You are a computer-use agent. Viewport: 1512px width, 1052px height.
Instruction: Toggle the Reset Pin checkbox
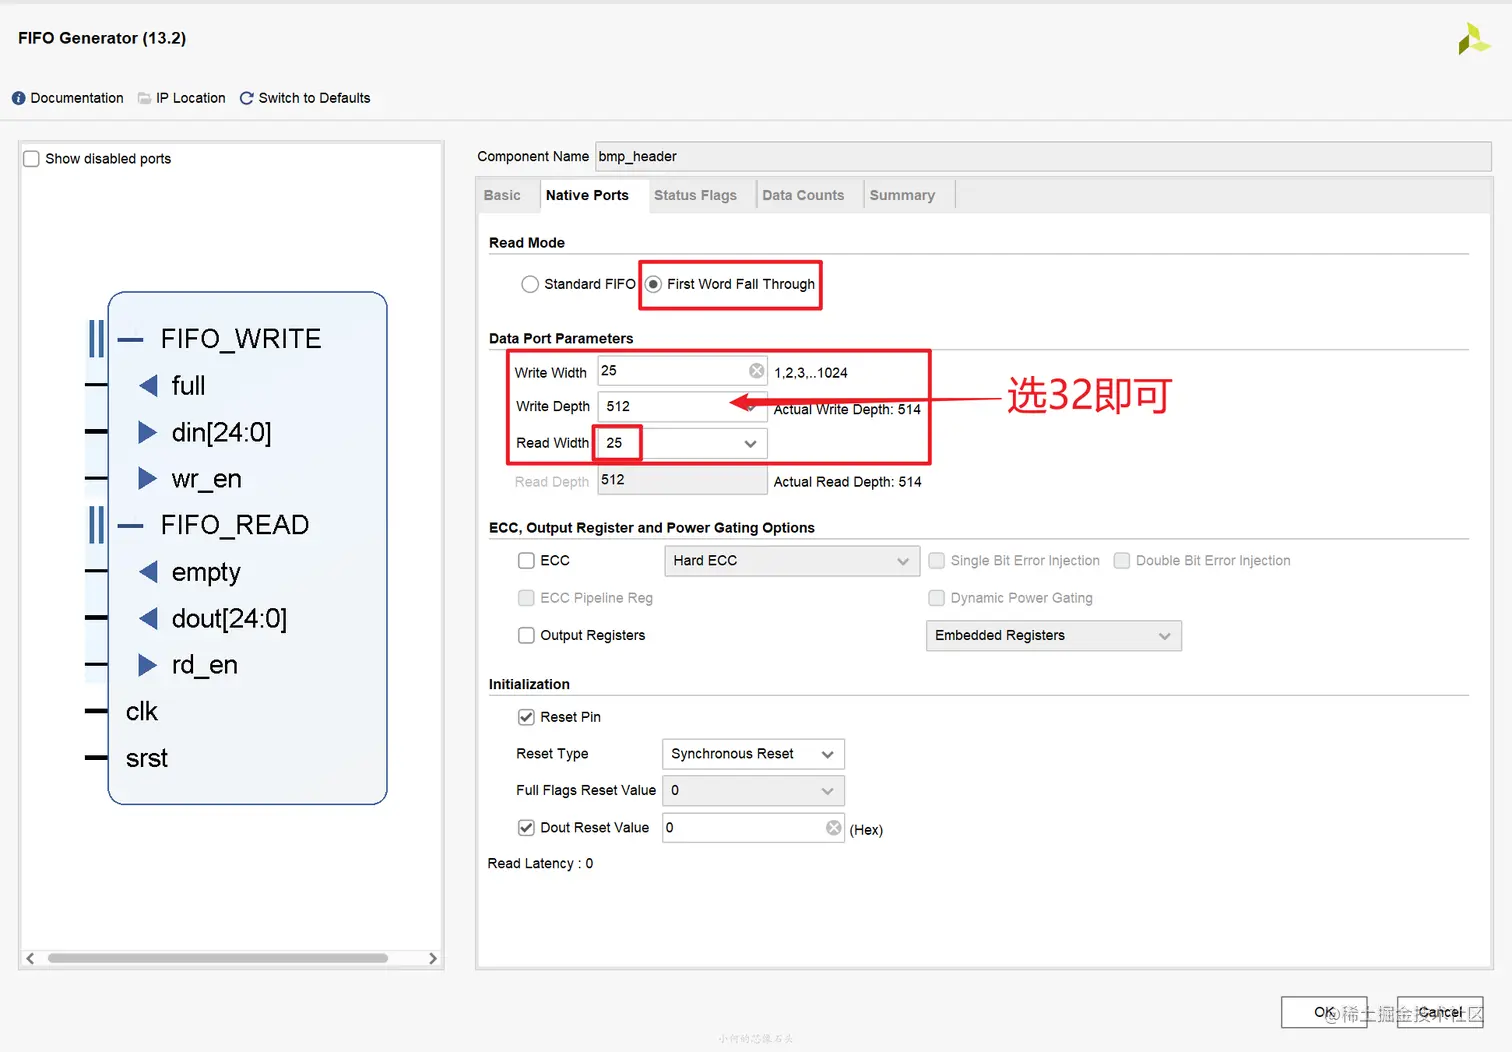[526, 717]
